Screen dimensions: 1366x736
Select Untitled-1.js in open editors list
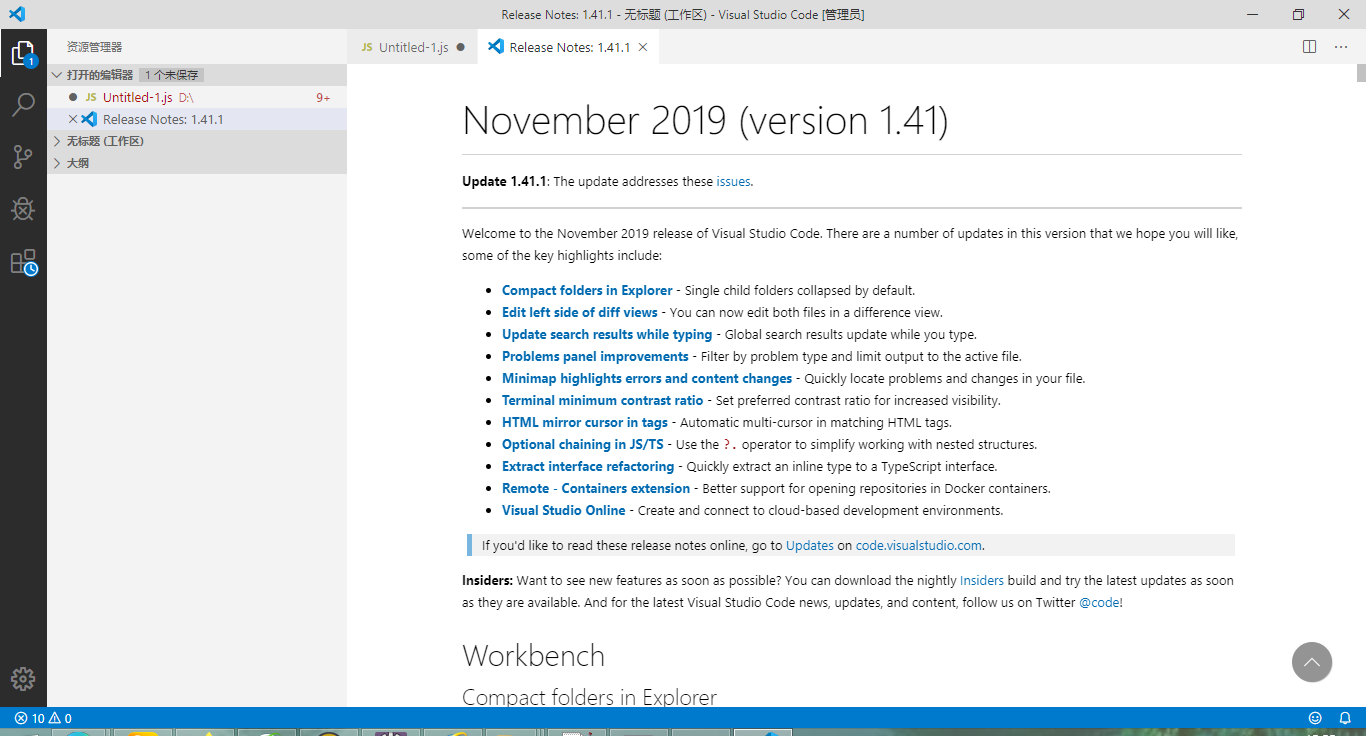(x=197, y=97)
